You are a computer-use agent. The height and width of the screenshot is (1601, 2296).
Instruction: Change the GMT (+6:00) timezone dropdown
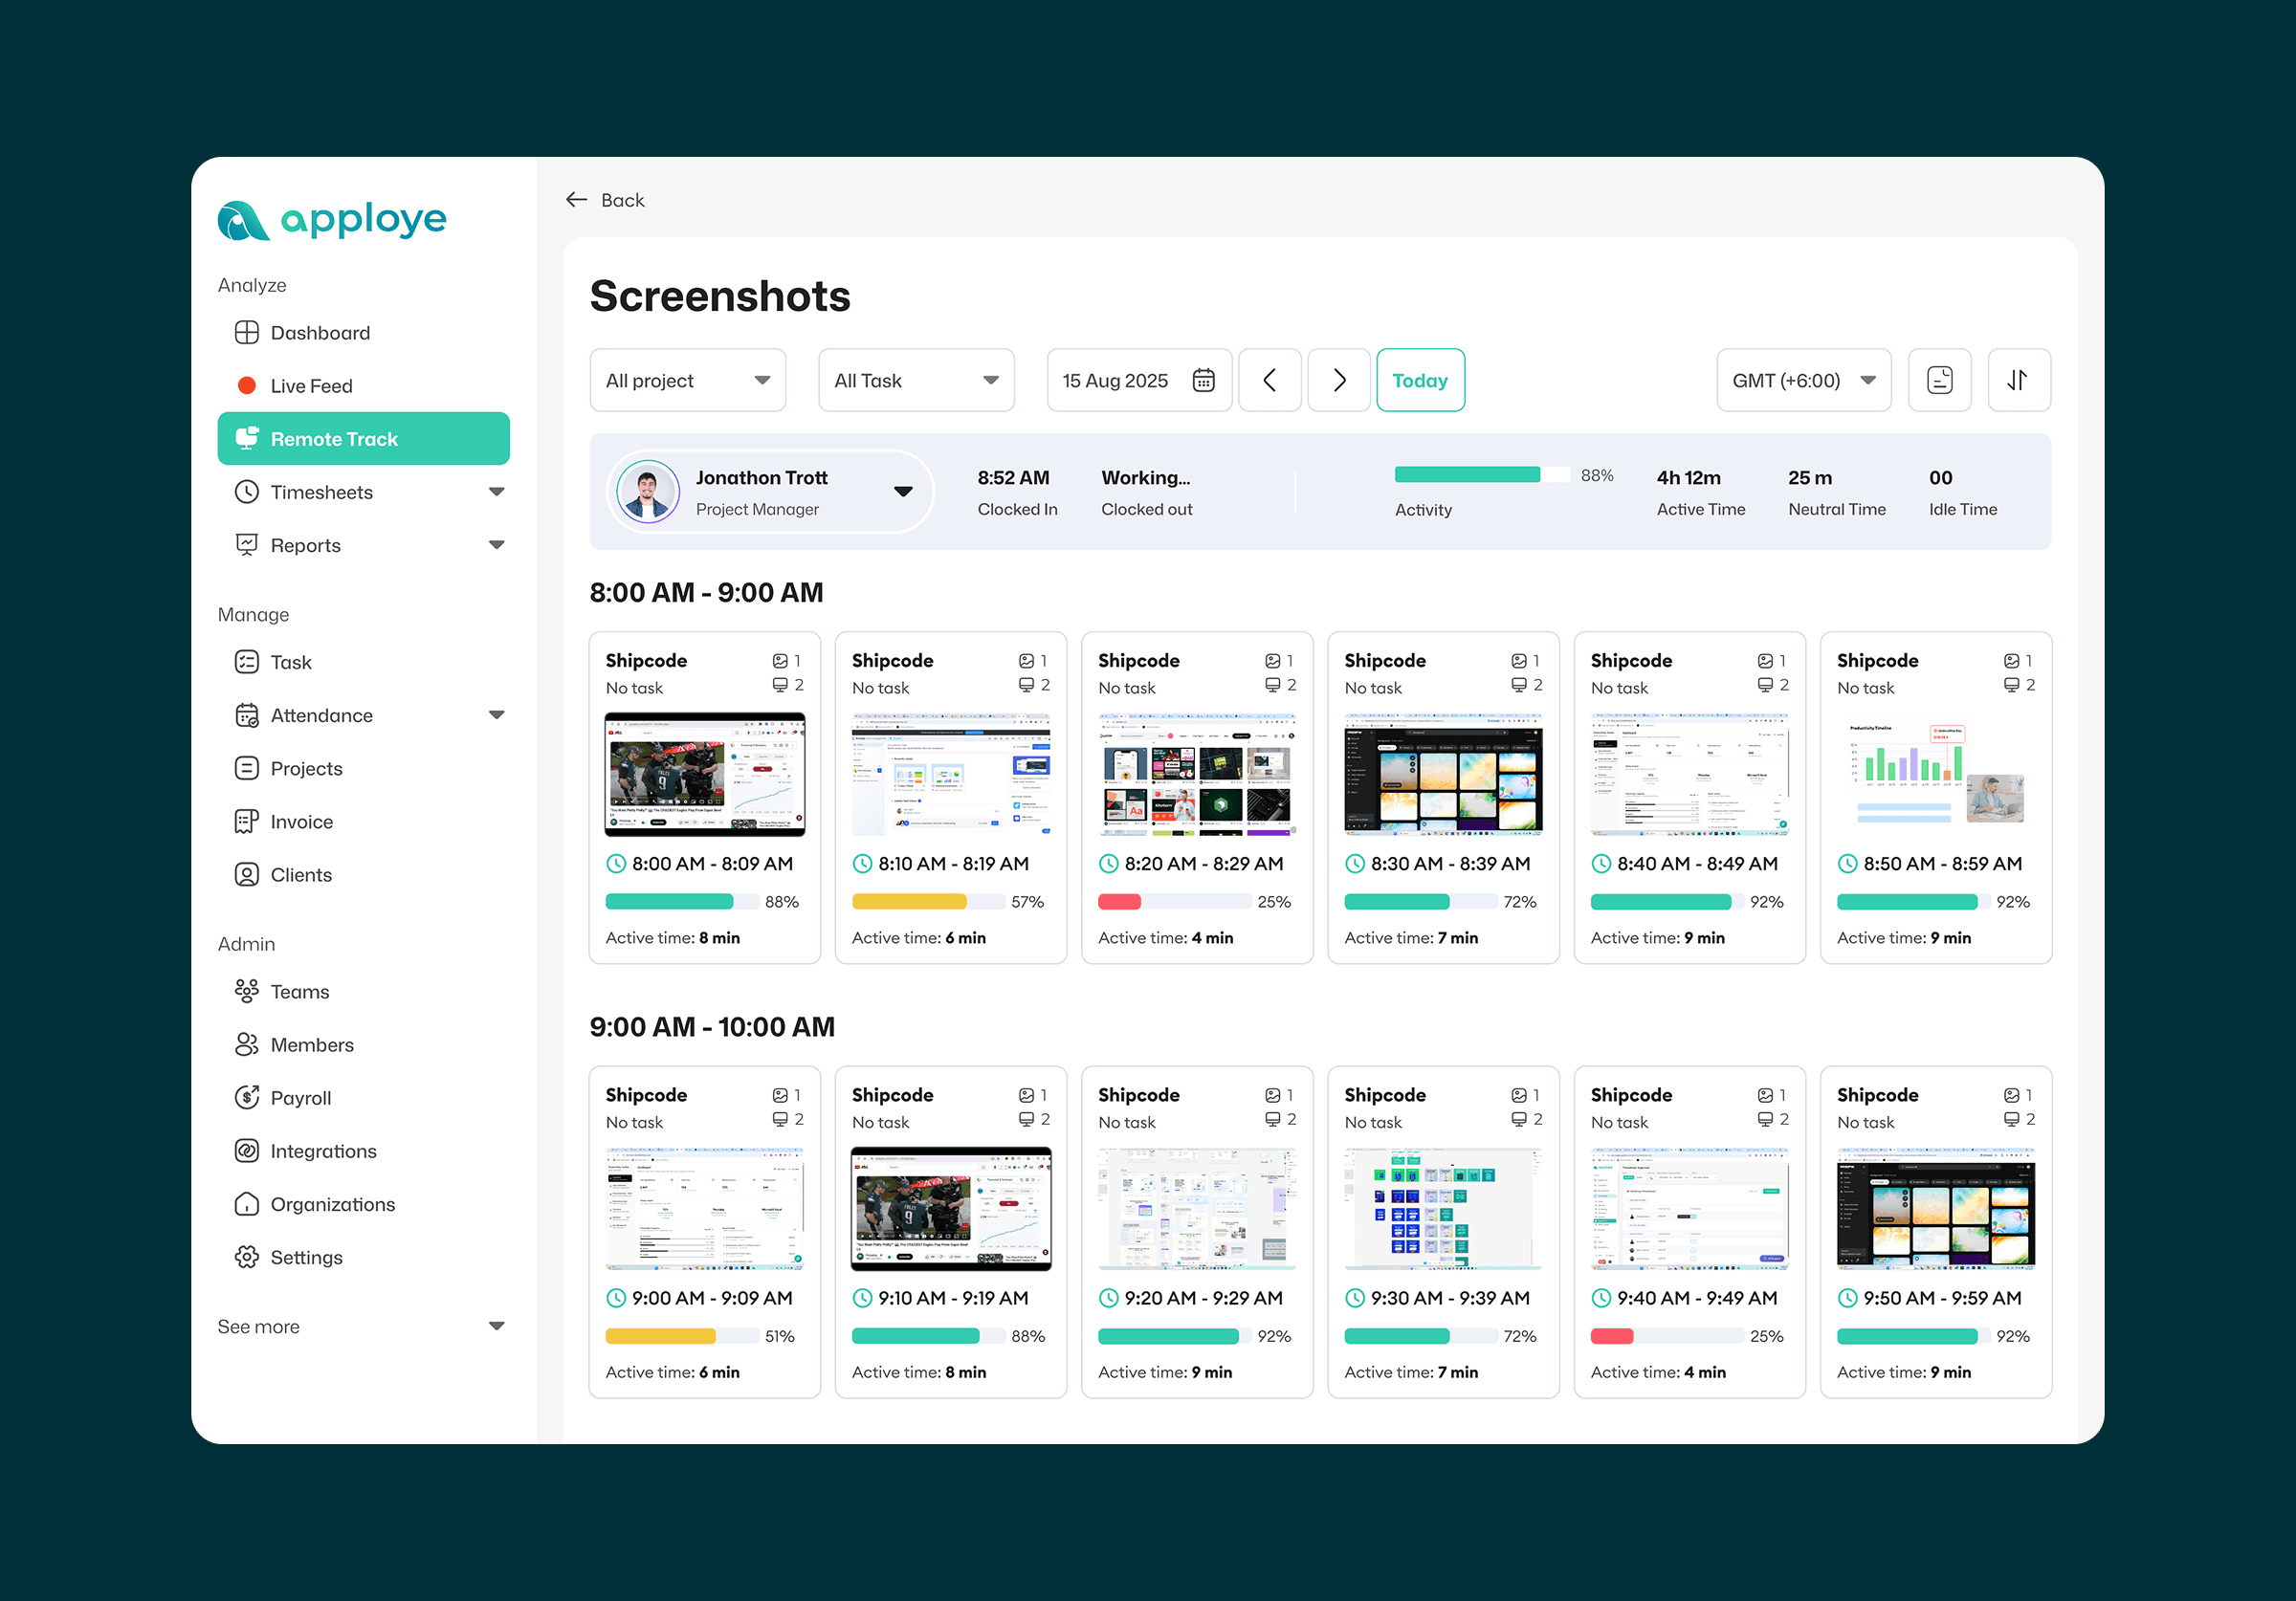pyautogui.click(x=1802, y=380)
